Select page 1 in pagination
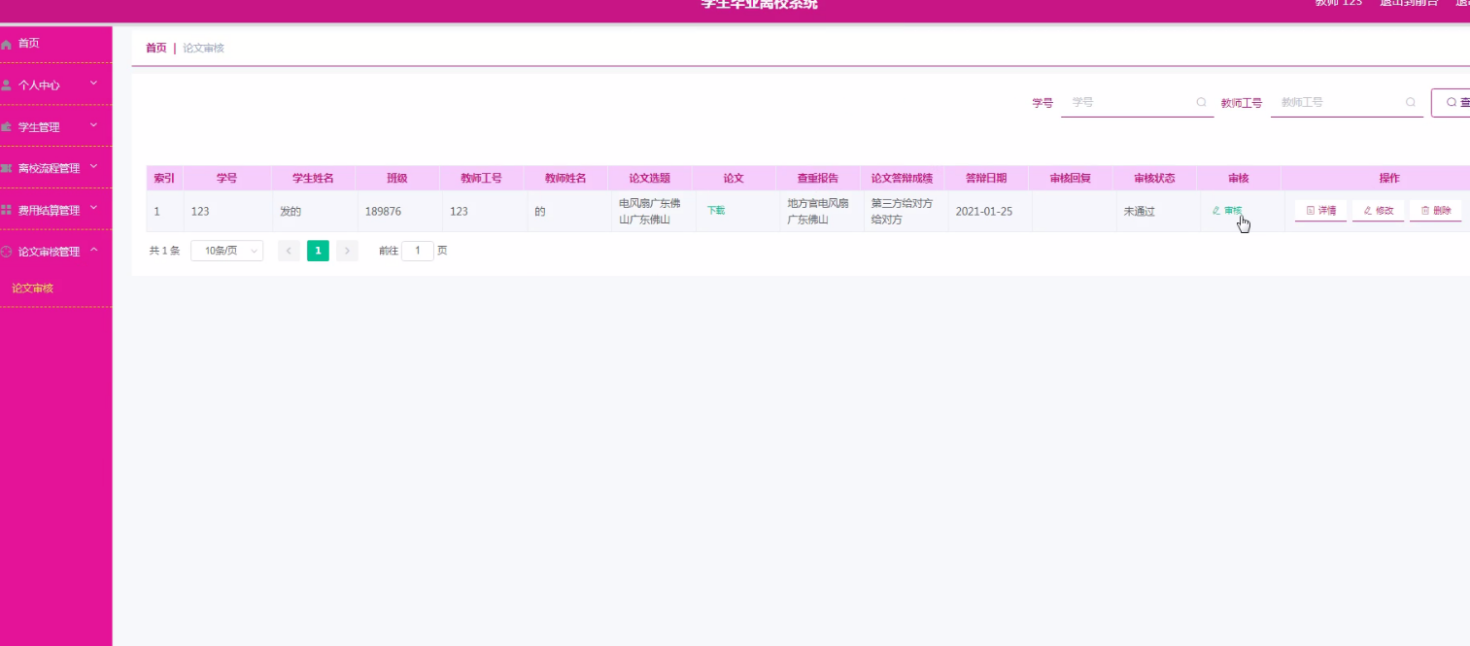This screenshot has width=1470, height=646. [318, 251]
